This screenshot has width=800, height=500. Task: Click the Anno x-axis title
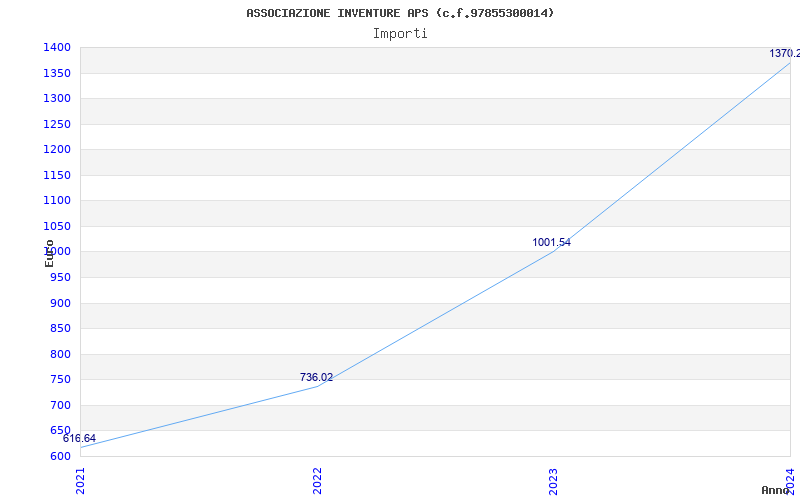pyautogui.click(x=775, y=490)
